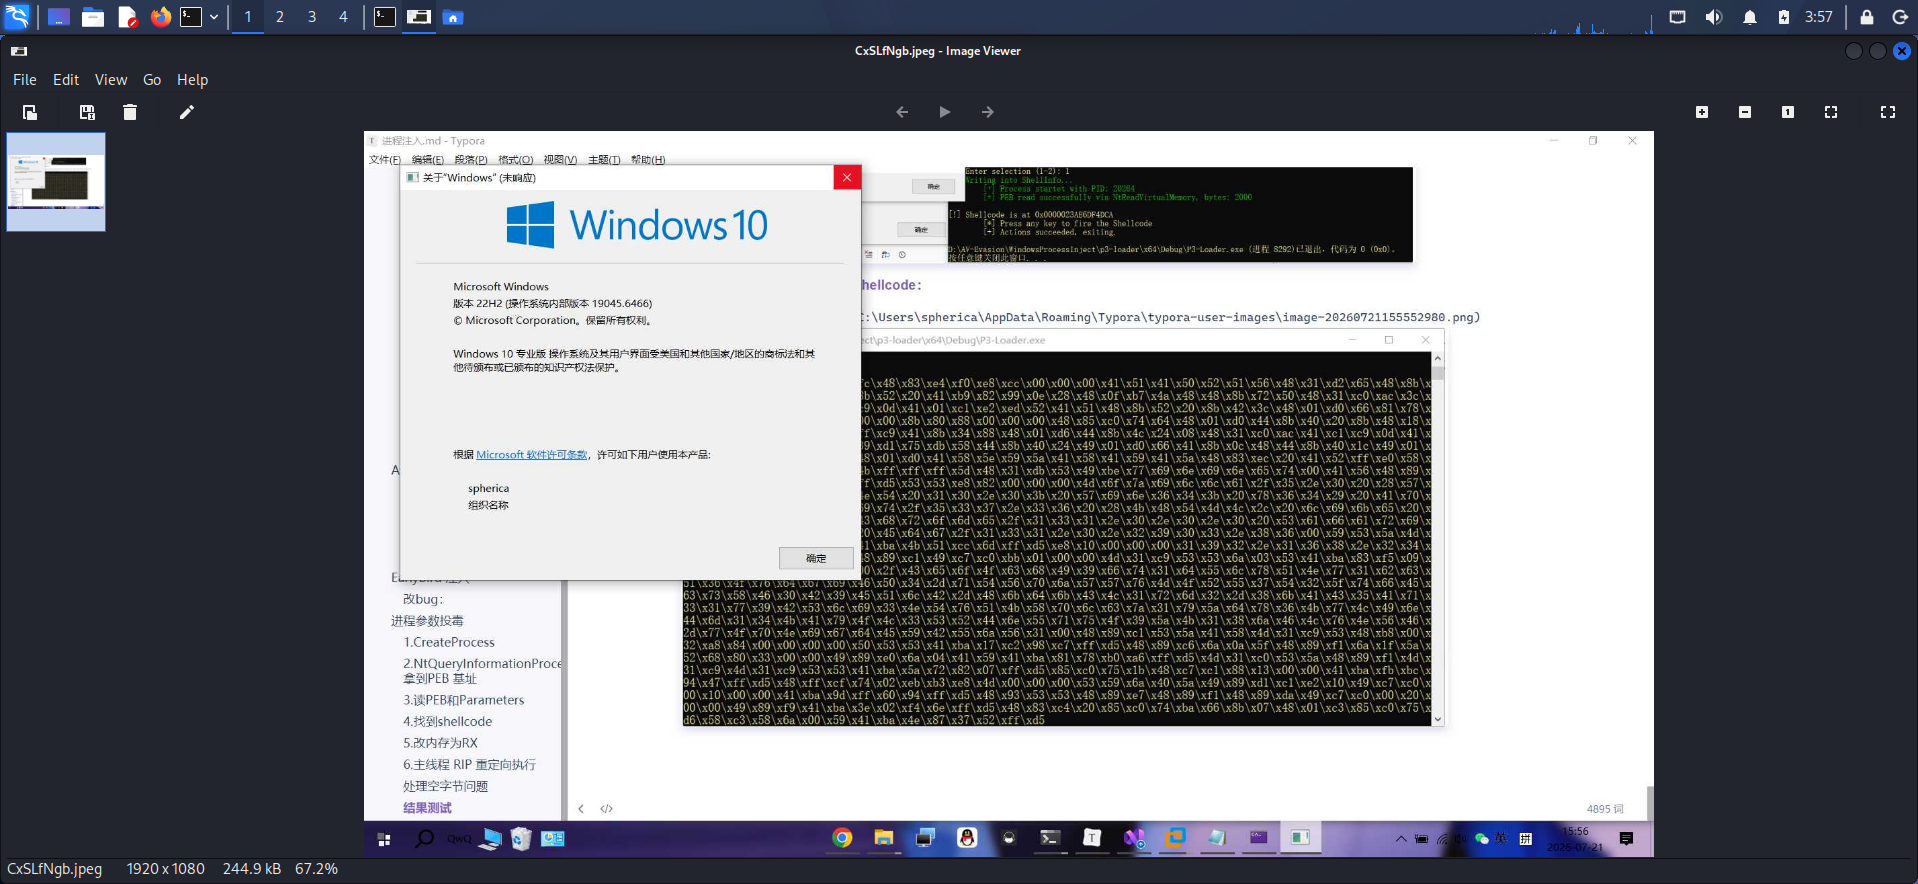Switch to workspace 3
1918x884 pixels.
click(x=312, y=17)
